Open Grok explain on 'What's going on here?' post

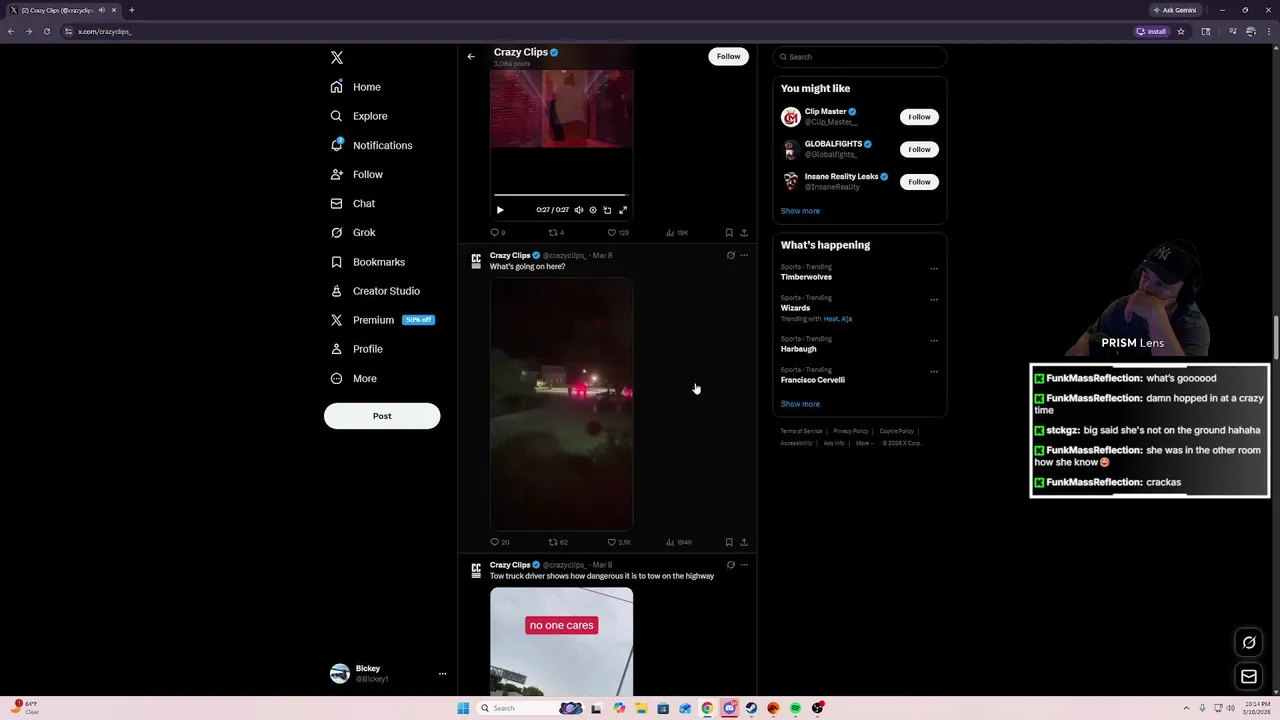point(730,255)
